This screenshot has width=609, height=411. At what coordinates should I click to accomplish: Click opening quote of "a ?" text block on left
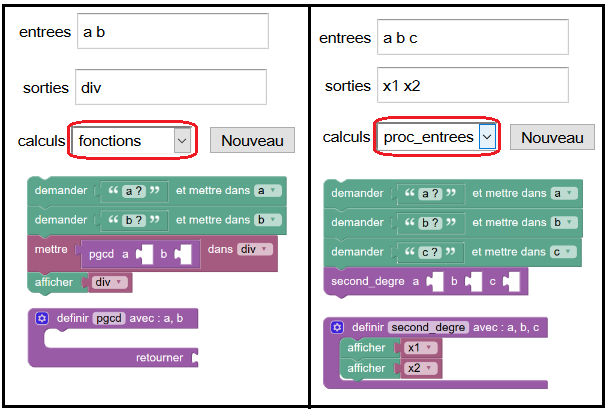click(x=113, y=190)
